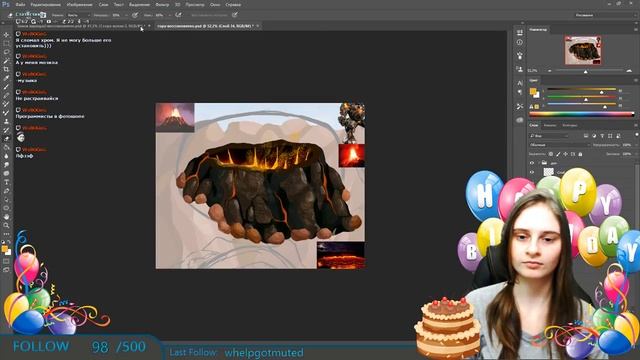This screenshot has width=640, height=360.
Task: Open the Navigator panel menu
Action: coord(636,29)
